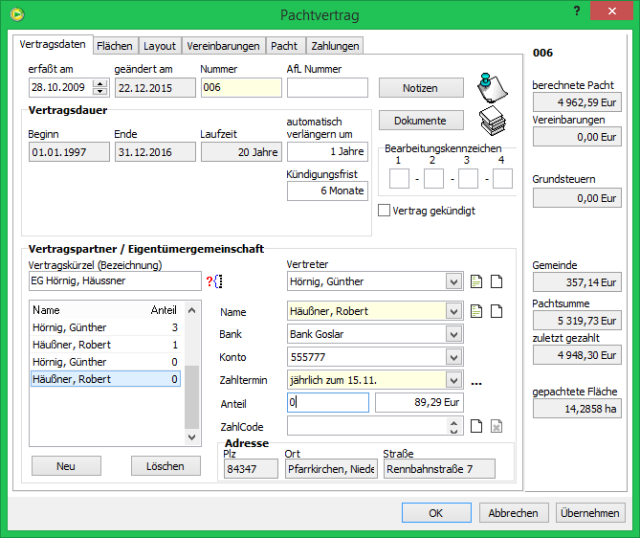Click the blank page icon next to ZahlCode

click(477, 427)
